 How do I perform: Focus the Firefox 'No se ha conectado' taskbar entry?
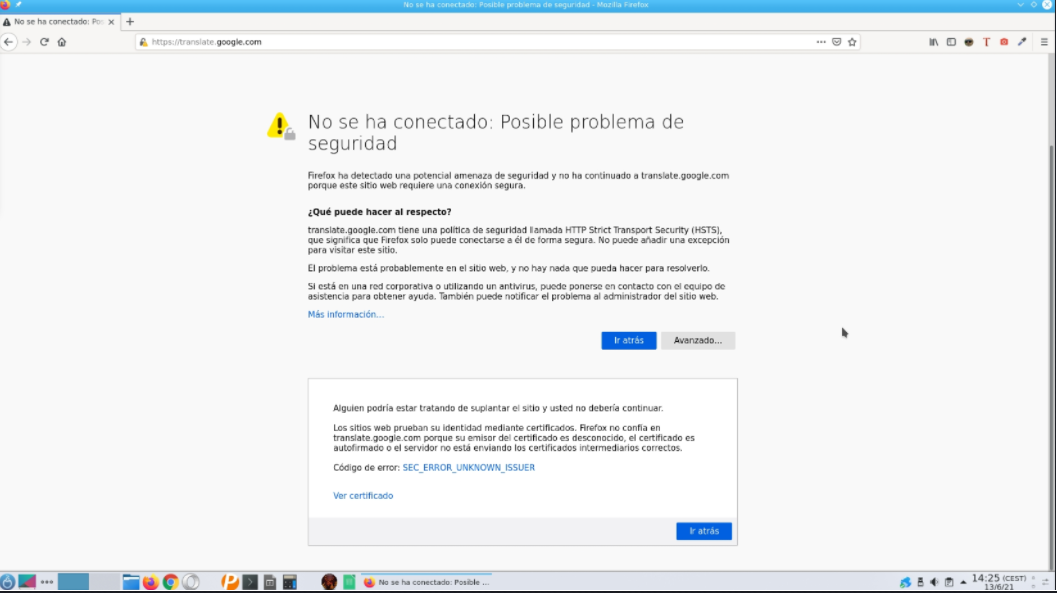click(426, 582)
